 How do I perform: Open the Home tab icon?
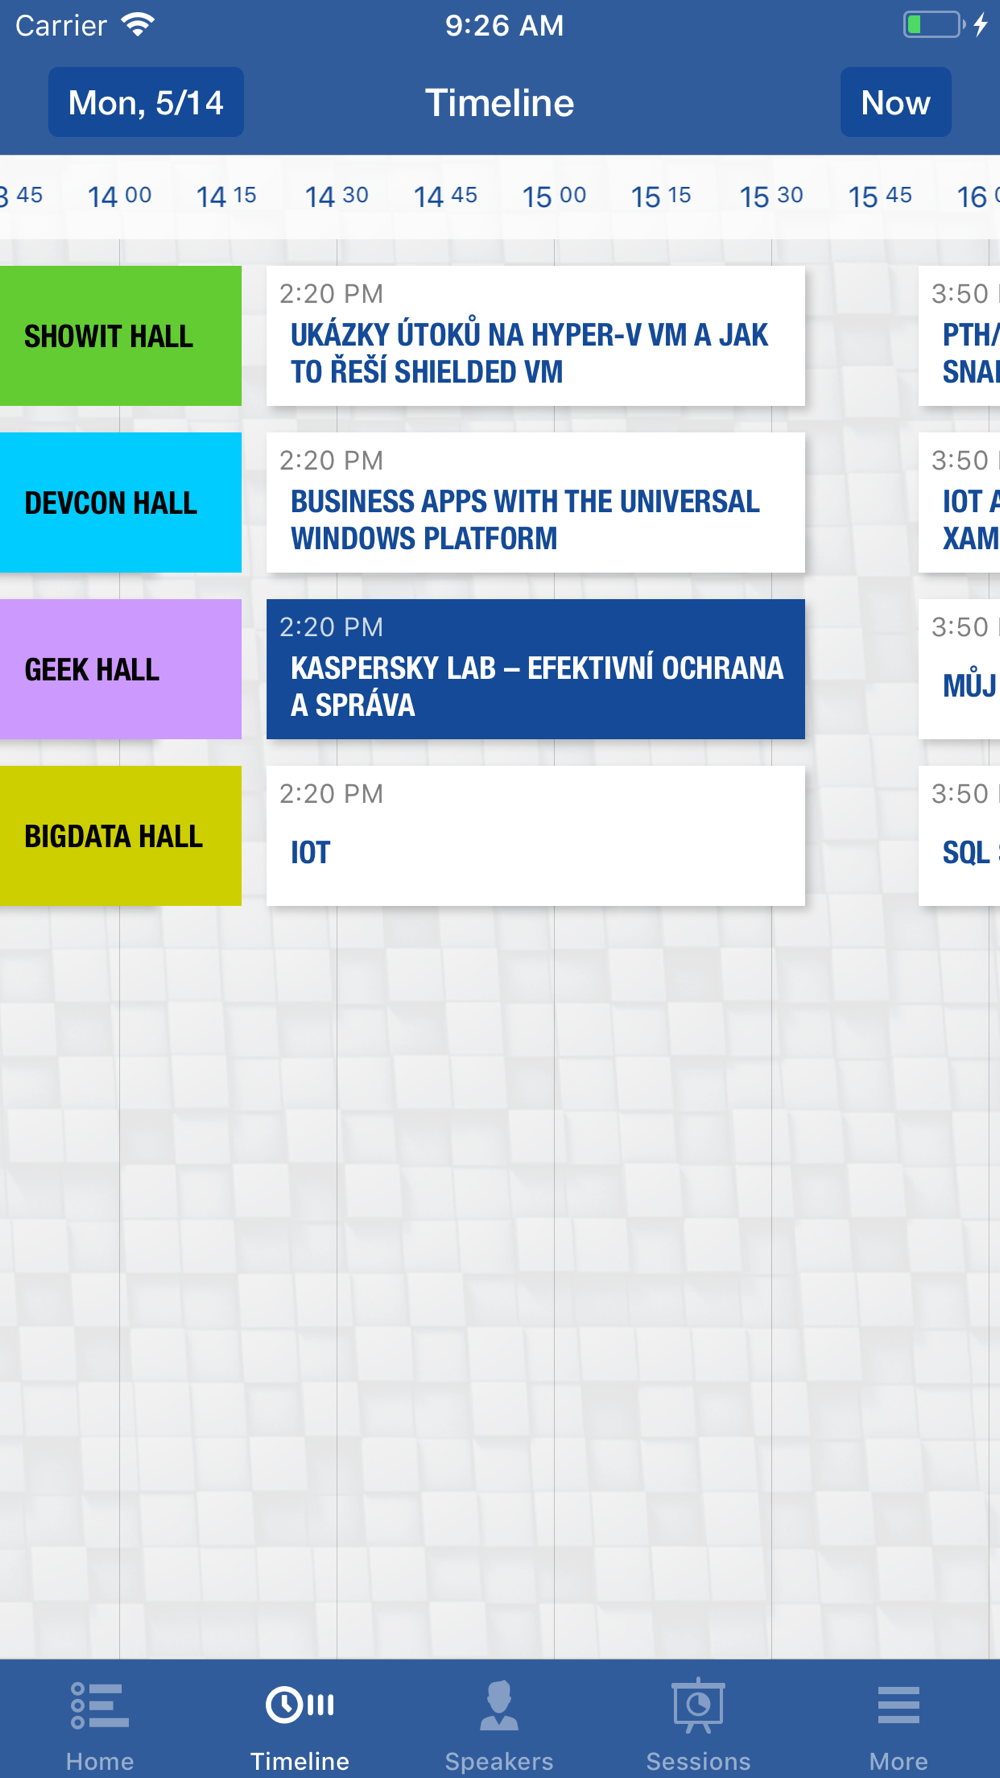click(99, 1705)
